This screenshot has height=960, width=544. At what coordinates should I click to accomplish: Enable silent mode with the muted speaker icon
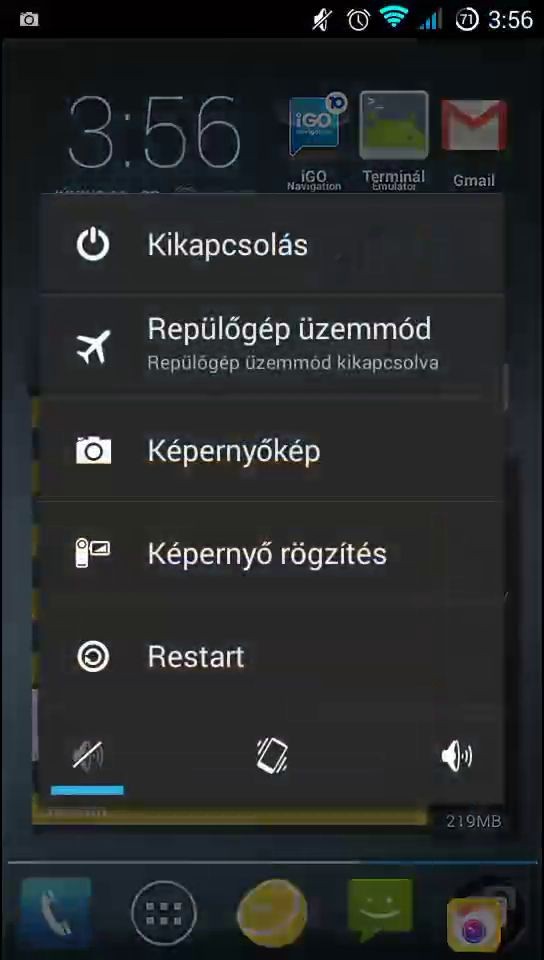(x=88, y=756)
